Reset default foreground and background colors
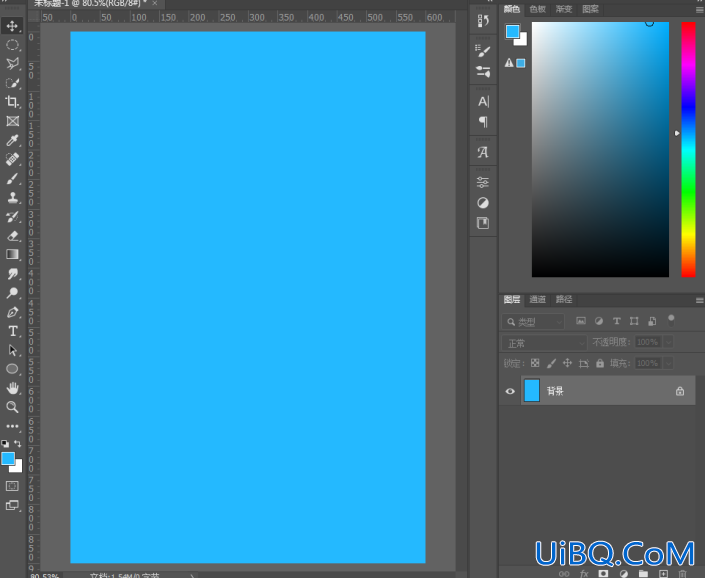The height and width of the screenshot is (578, 705). [5, 444]
